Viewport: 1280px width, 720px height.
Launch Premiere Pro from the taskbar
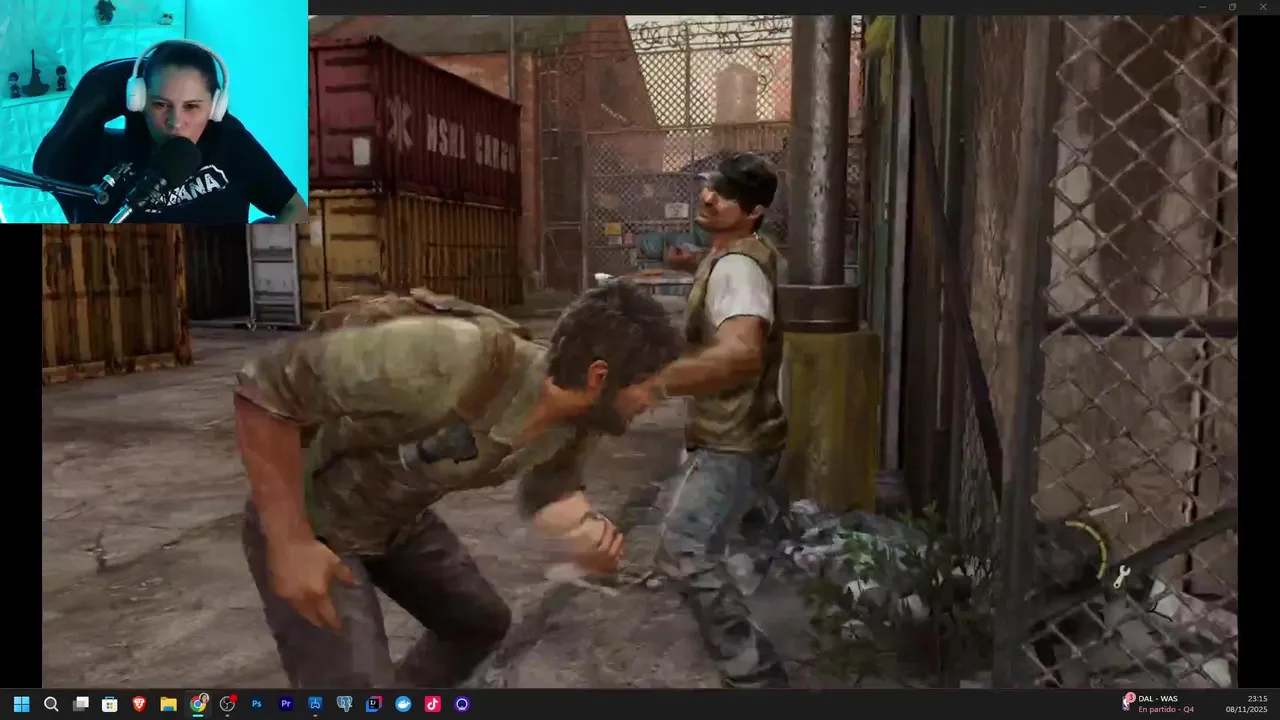pyautogui.click(x=286, y=704)
